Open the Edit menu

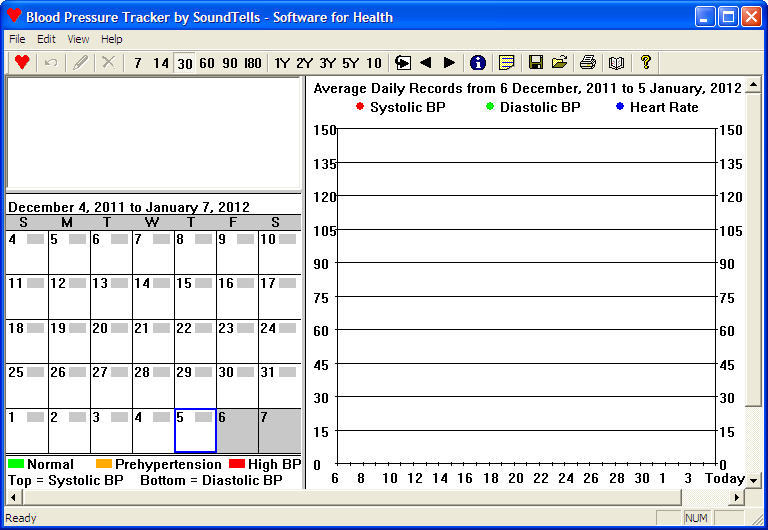(x=47, y=39)
